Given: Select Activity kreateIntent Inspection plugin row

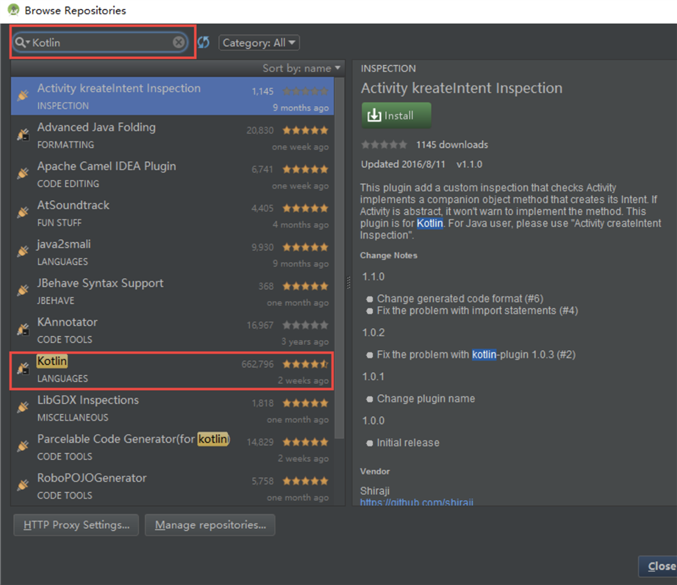Looking at the screenshot, I should click(172, 96).
